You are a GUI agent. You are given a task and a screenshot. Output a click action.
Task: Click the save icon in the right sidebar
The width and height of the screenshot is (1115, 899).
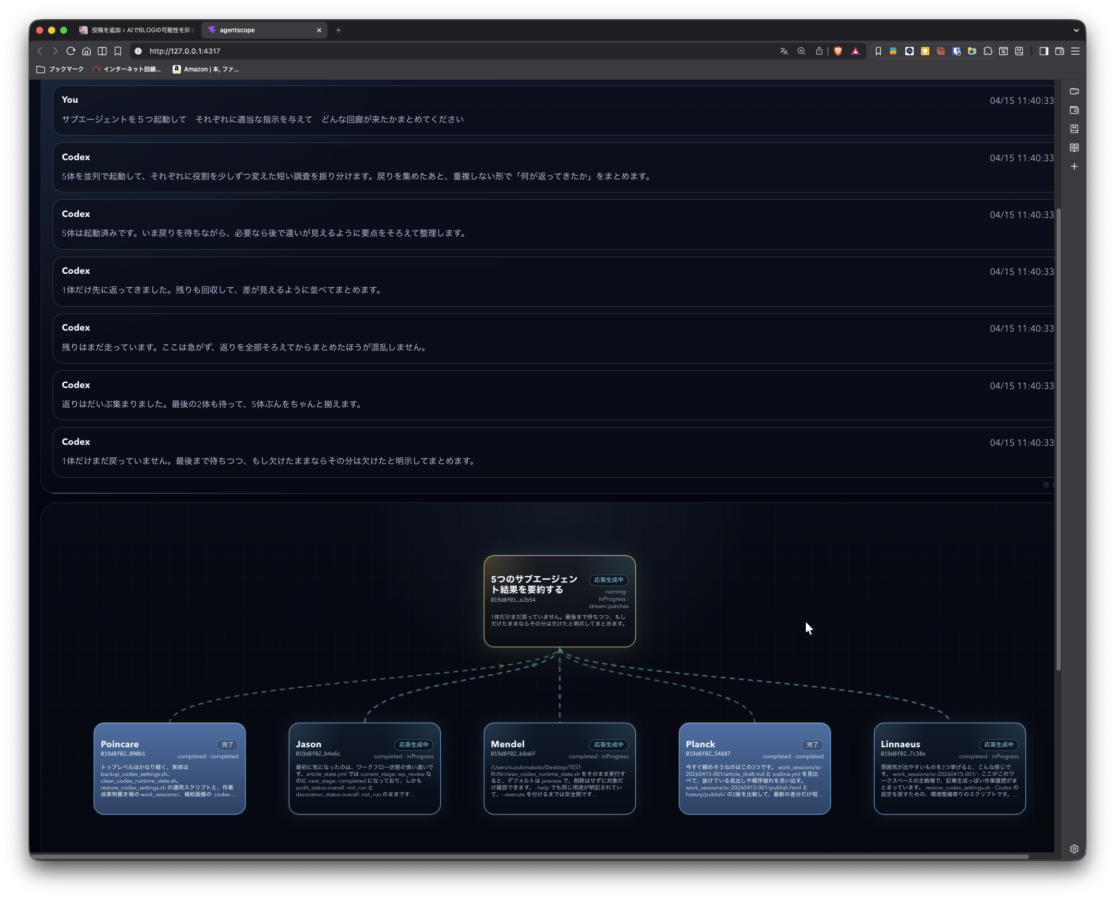[1074, 127]
